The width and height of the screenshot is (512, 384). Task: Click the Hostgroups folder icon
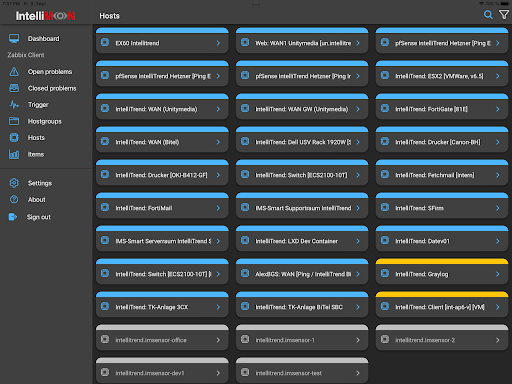(x=14, y=121)
